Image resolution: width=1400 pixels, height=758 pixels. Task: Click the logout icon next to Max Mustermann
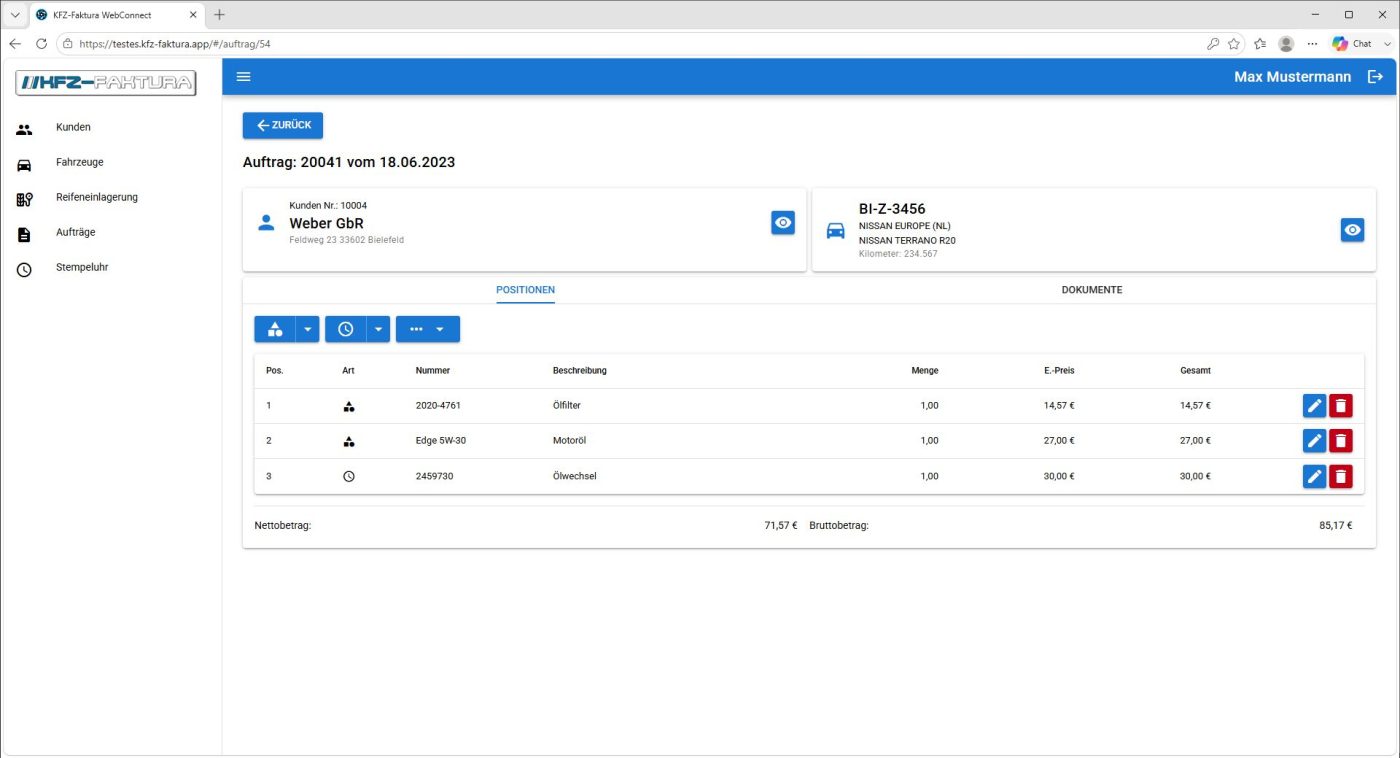(x=1375, y=77)
